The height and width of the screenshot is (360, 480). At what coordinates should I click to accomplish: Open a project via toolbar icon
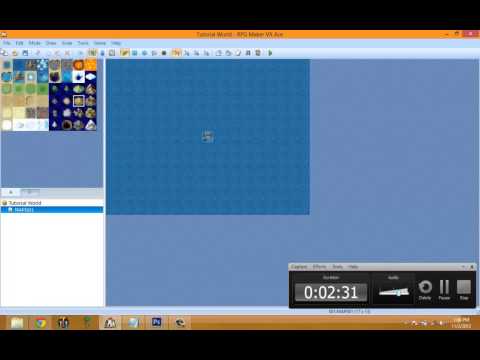tap(15, 53)
